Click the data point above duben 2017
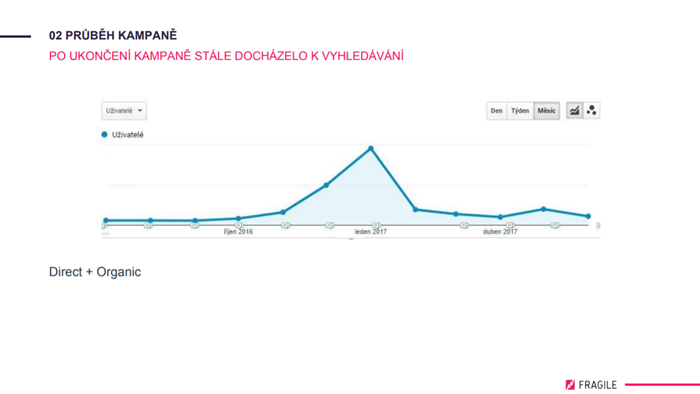 [500, 217]
